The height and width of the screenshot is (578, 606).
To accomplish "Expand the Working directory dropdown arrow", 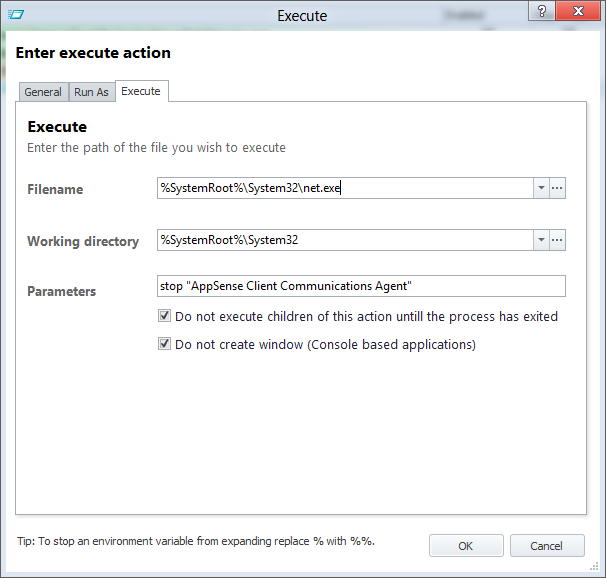I will 541,240.
